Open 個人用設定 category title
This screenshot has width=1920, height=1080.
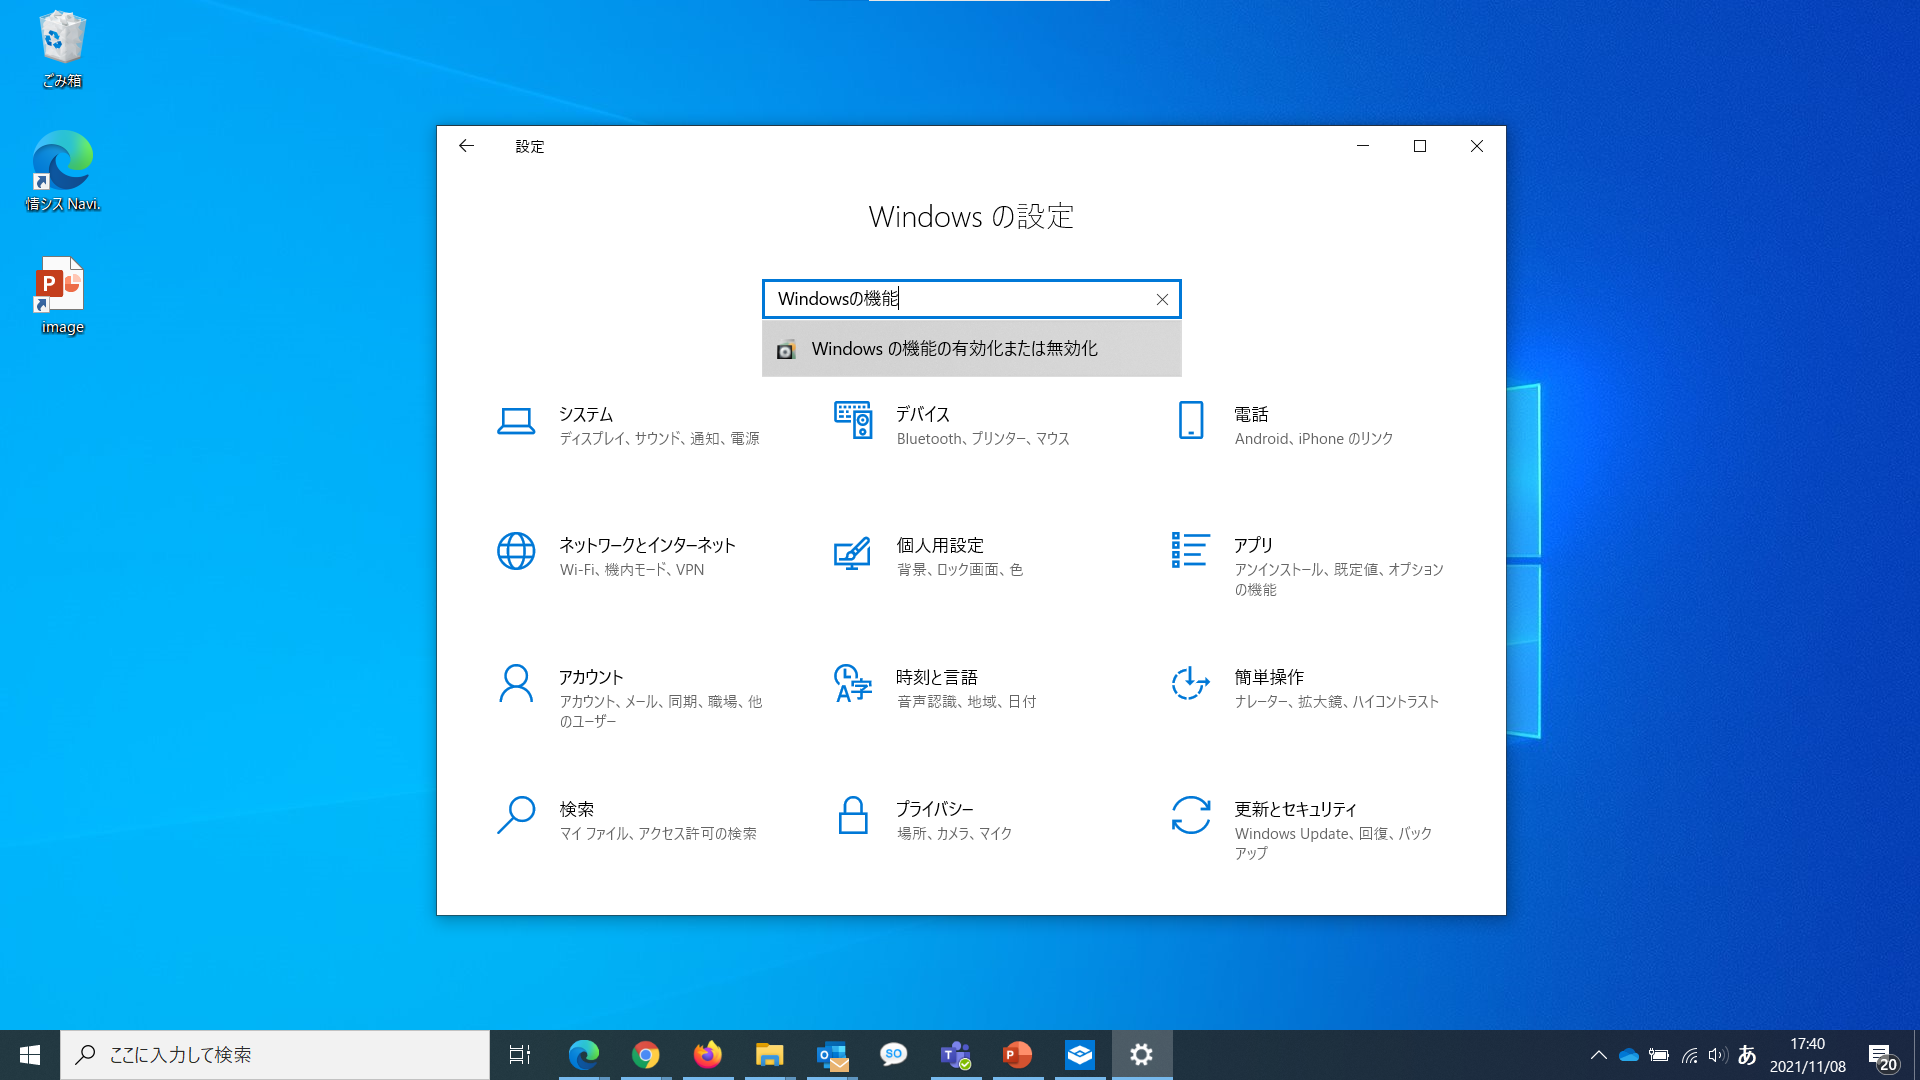[x=940, y=545]
